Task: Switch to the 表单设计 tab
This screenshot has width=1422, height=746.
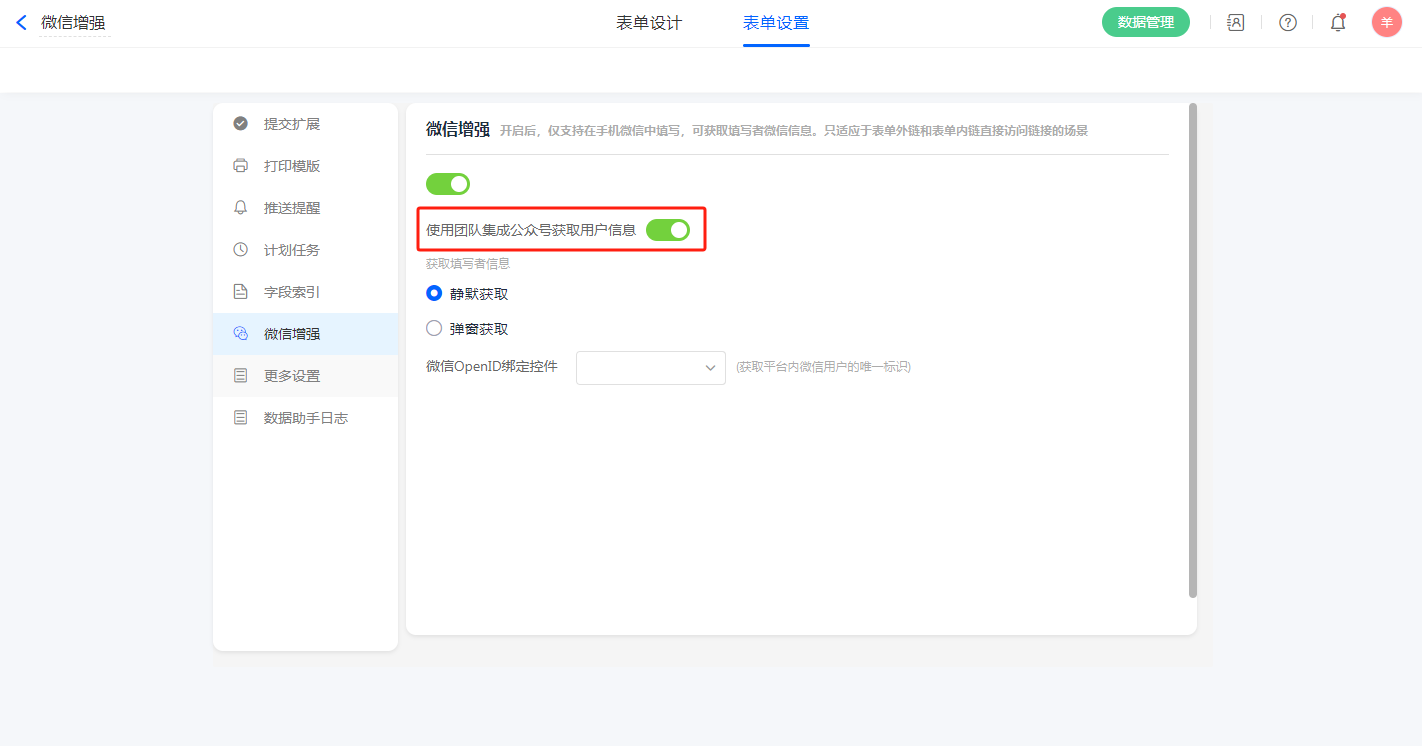Action: click(649, 23)
